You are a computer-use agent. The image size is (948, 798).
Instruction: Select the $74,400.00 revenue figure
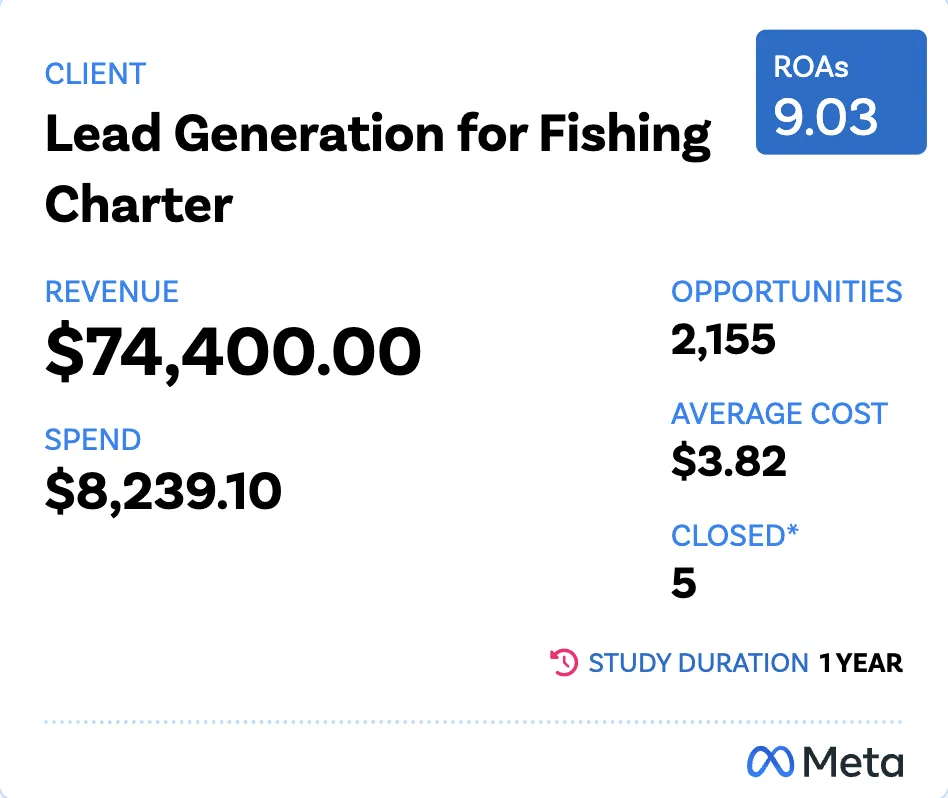coord(233,352)
